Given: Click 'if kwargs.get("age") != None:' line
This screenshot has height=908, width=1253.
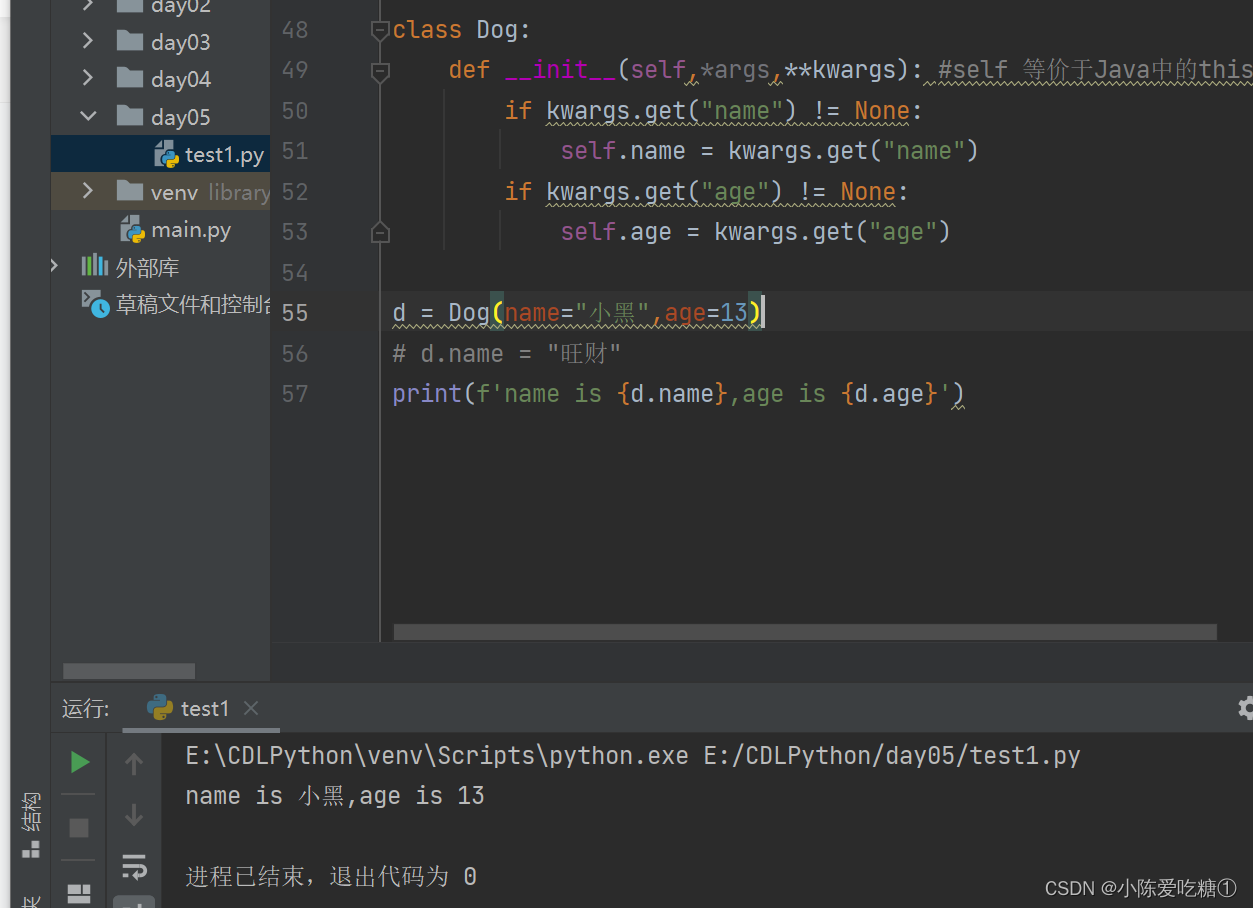Looking at the screenshot, I should tap(706, 191).
